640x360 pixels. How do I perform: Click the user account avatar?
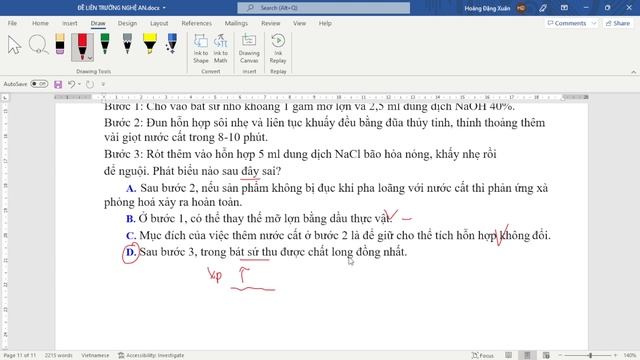pyautogui.click(x=521, y=8)
